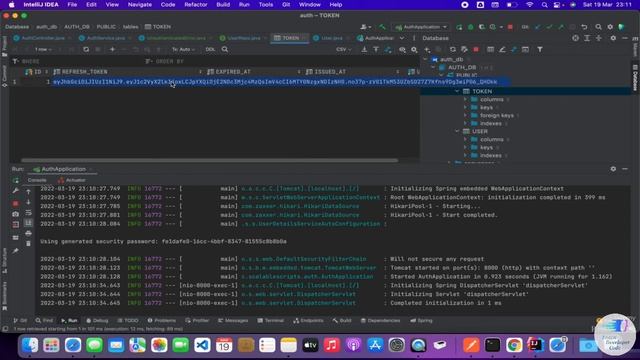Collapse the TOKEN table node

click(457, 91)
